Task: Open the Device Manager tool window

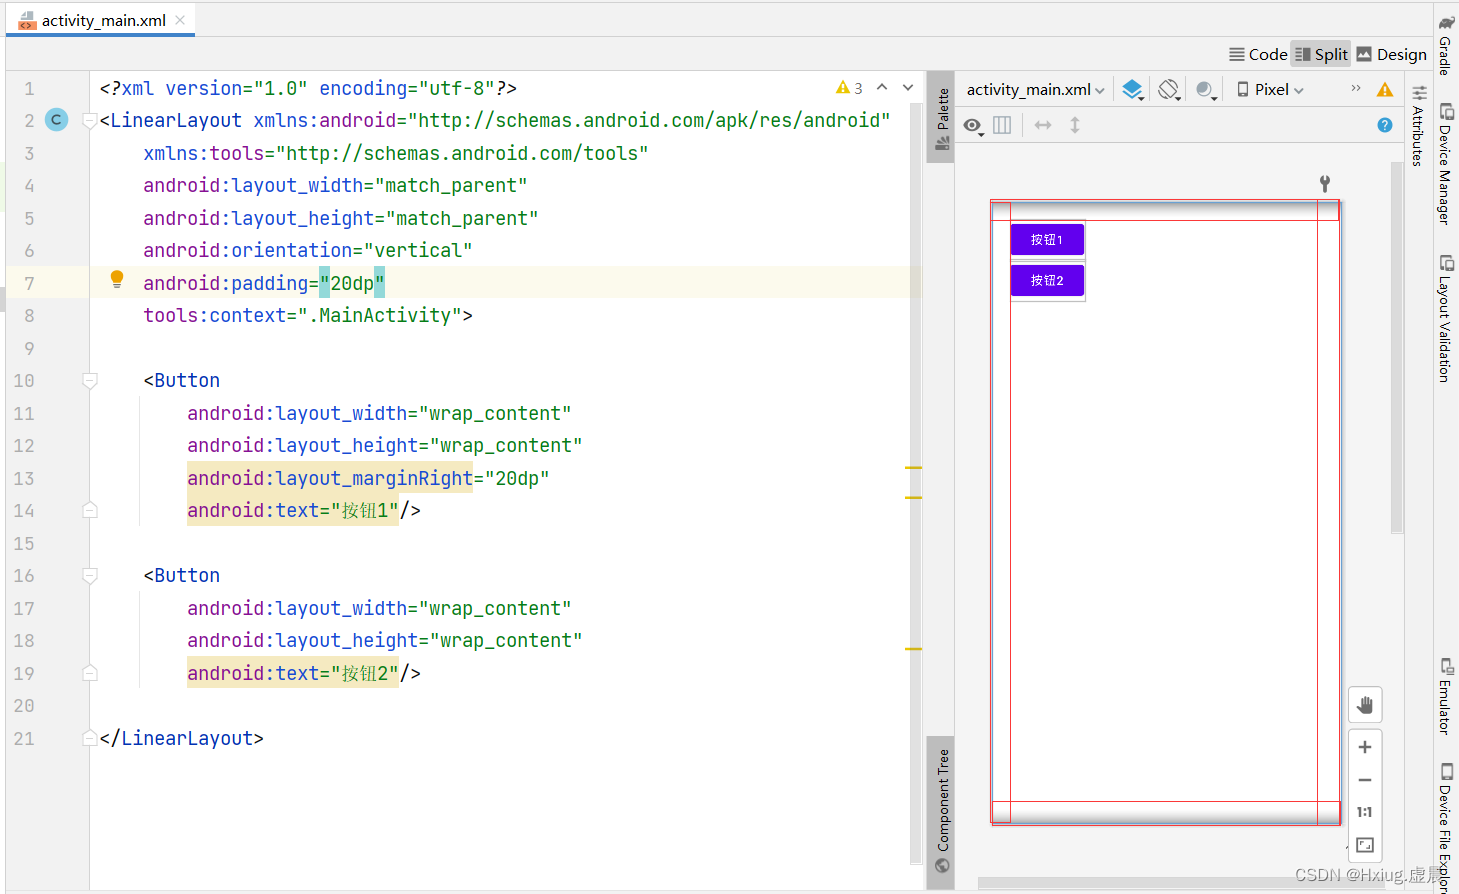Action: [1446, 164]
